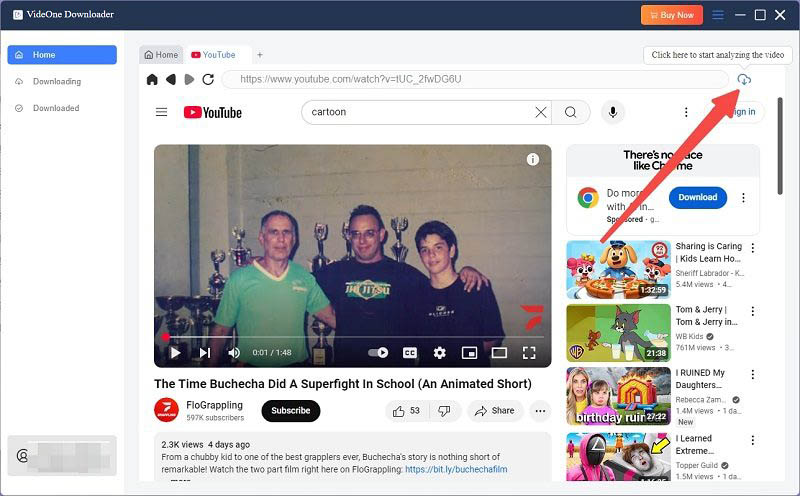Open the Downloading section in sidebar
This screenshot has width=800, height=496.
click(x=57, y=81)
